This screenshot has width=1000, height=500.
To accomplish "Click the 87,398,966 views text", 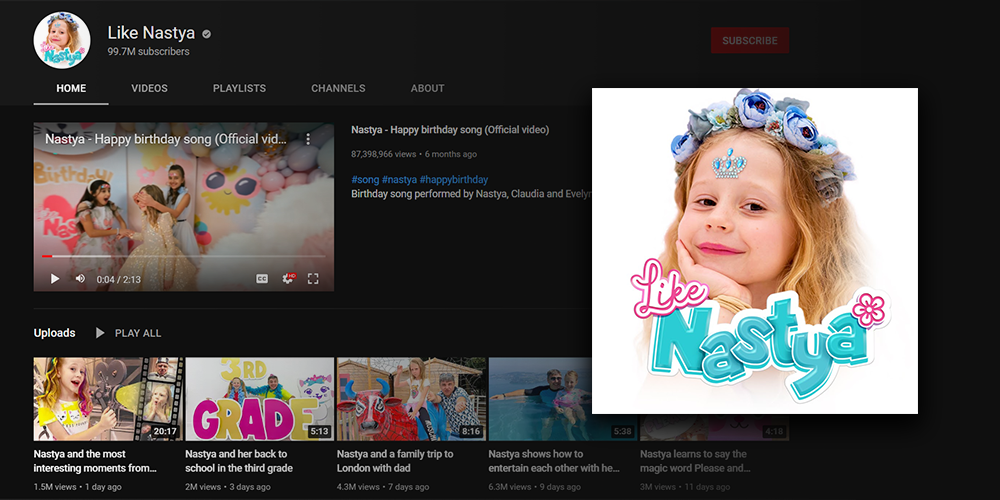I will point(383,154).
